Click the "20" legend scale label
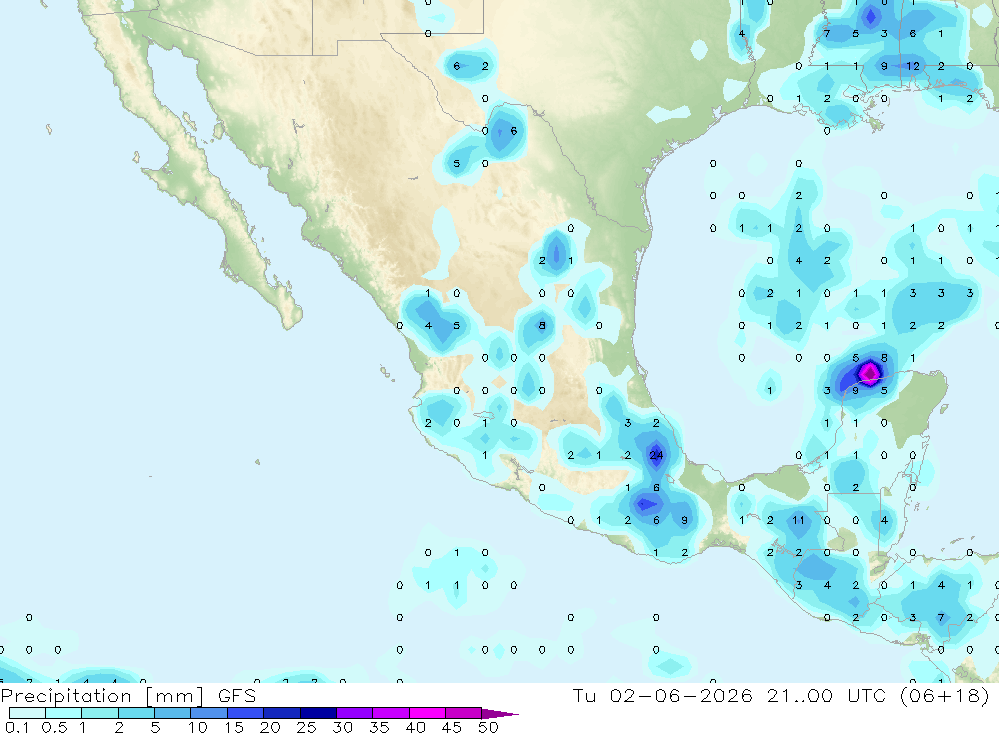This screenshot has height=733, width=1000. pos(270,727)
